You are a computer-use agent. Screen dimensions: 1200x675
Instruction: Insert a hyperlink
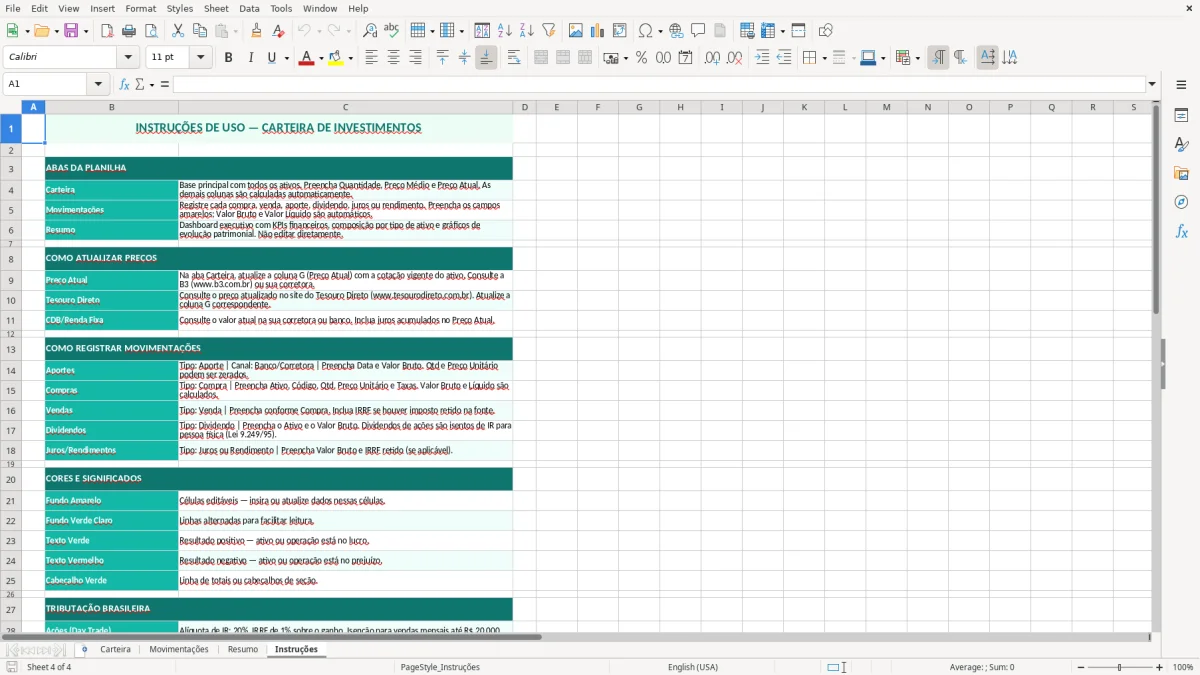tap(676, 31)
